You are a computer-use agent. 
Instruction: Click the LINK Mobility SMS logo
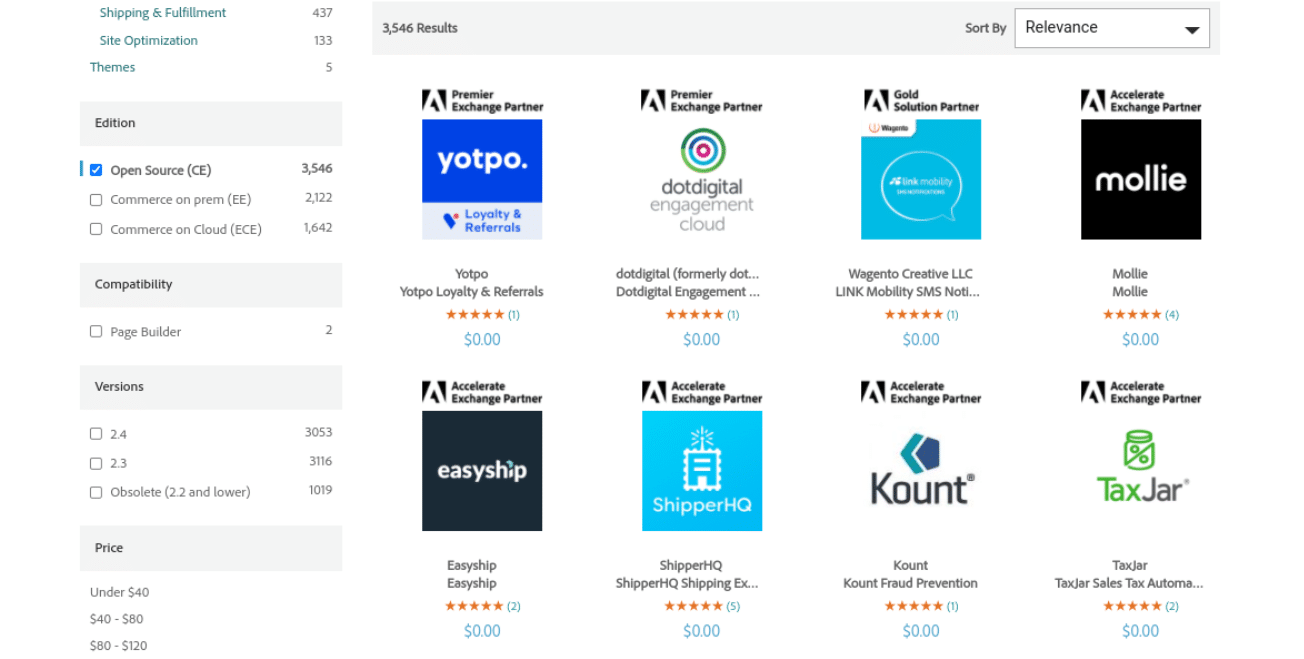coord(920,179)
